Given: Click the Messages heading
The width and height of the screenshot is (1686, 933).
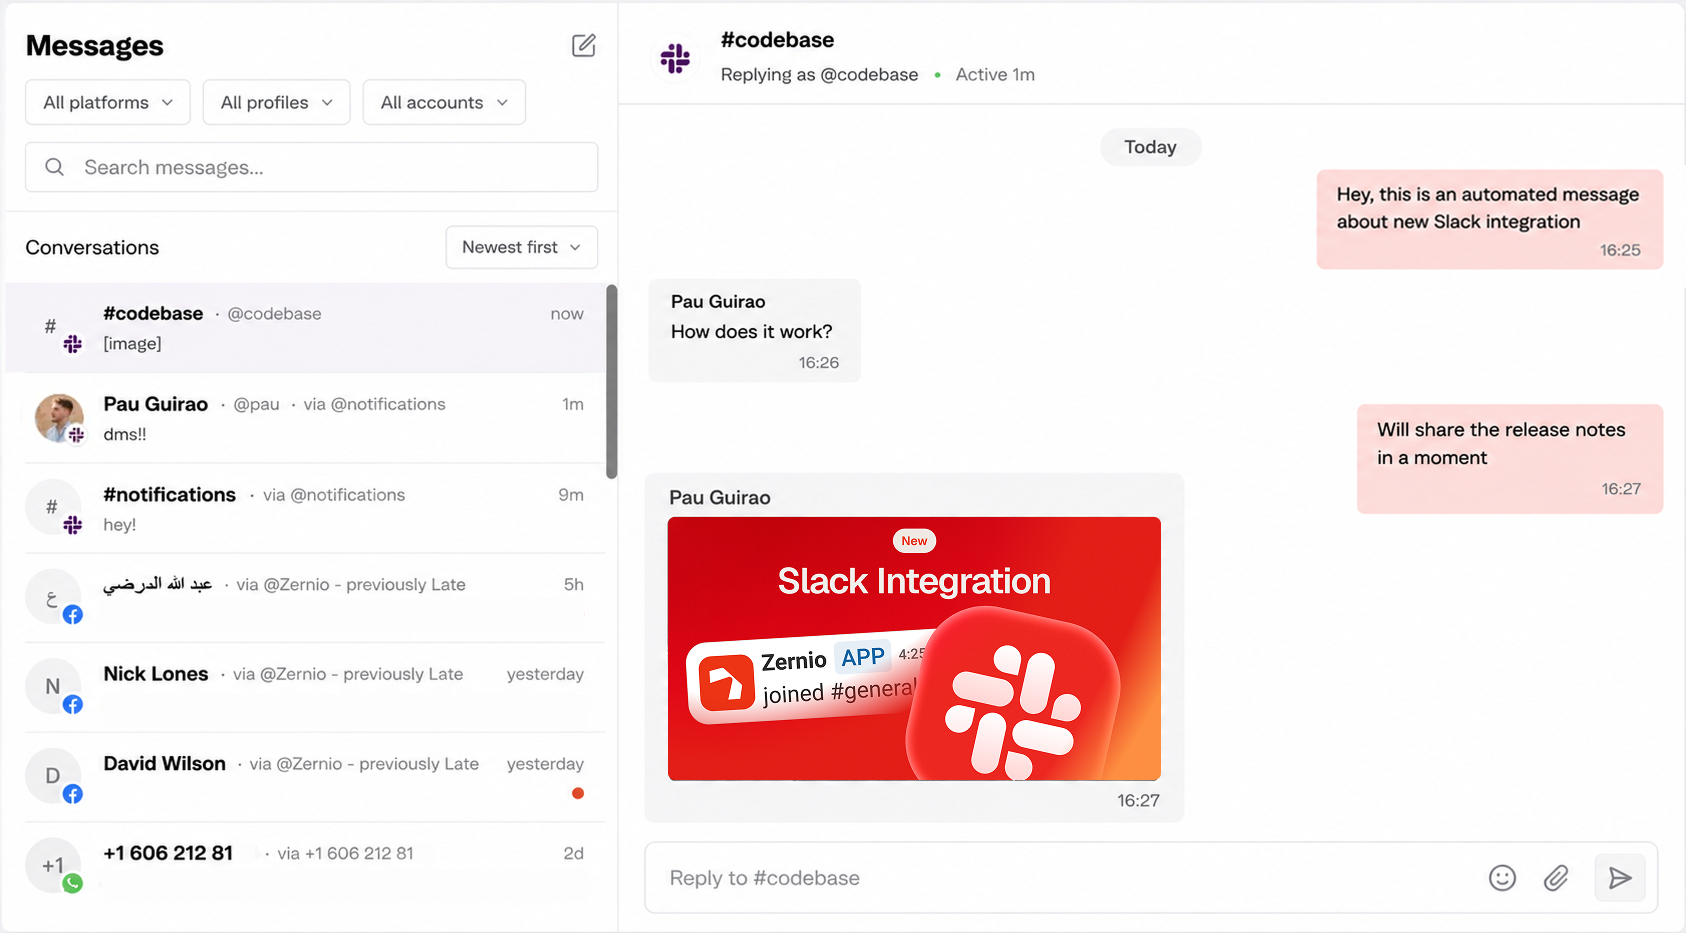Looking at the screenshot, I should point(94,46).
